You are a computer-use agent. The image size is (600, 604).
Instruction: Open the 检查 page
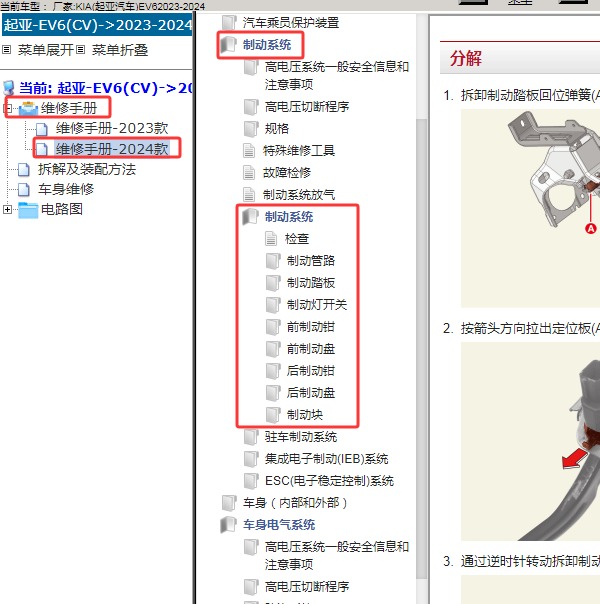(x=297, y=239)
